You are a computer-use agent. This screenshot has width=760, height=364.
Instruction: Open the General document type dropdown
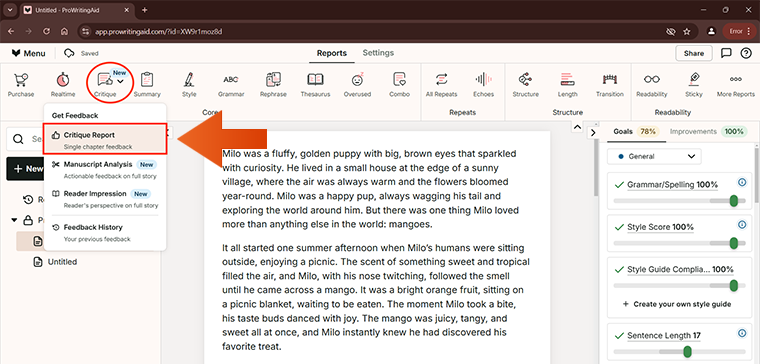tap(654, 157)
